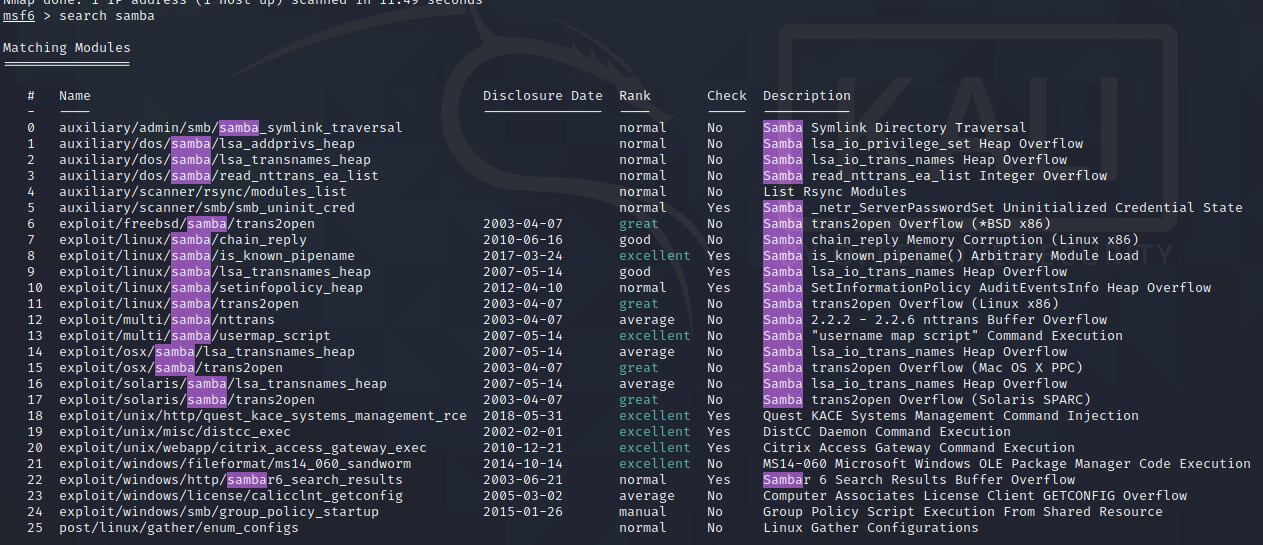Select exploit/multi/samba/usermap_script module

tap(195, 336)
